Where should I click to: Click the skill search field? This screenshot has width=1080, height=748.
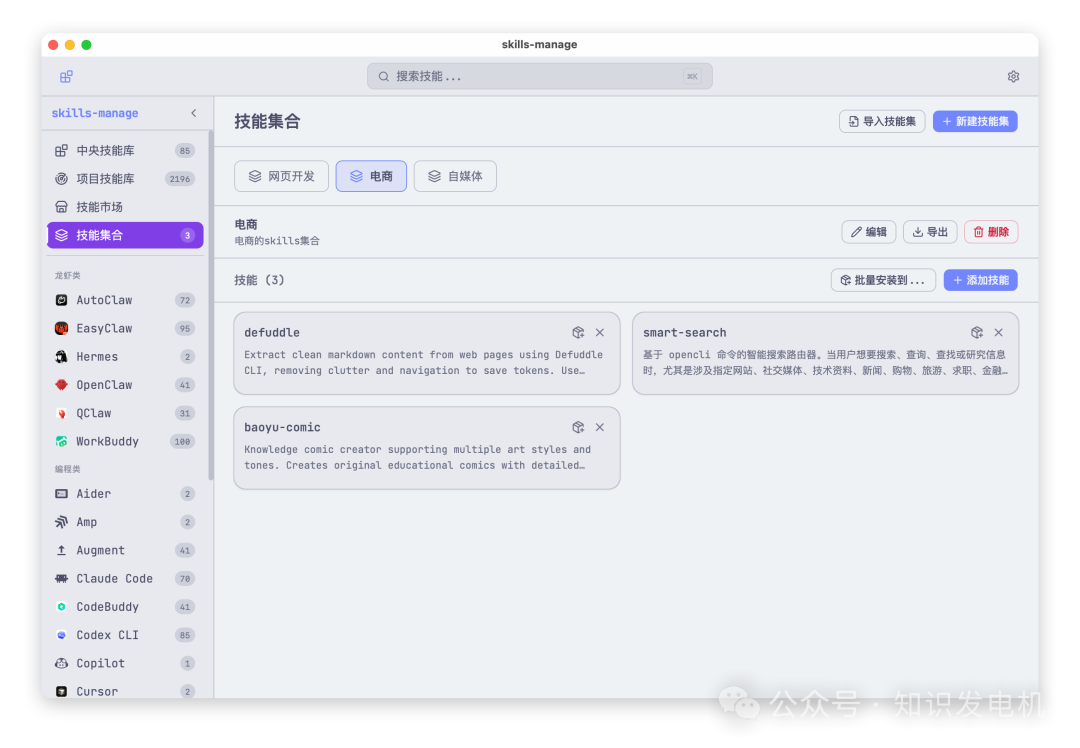[x=539, y=76]
